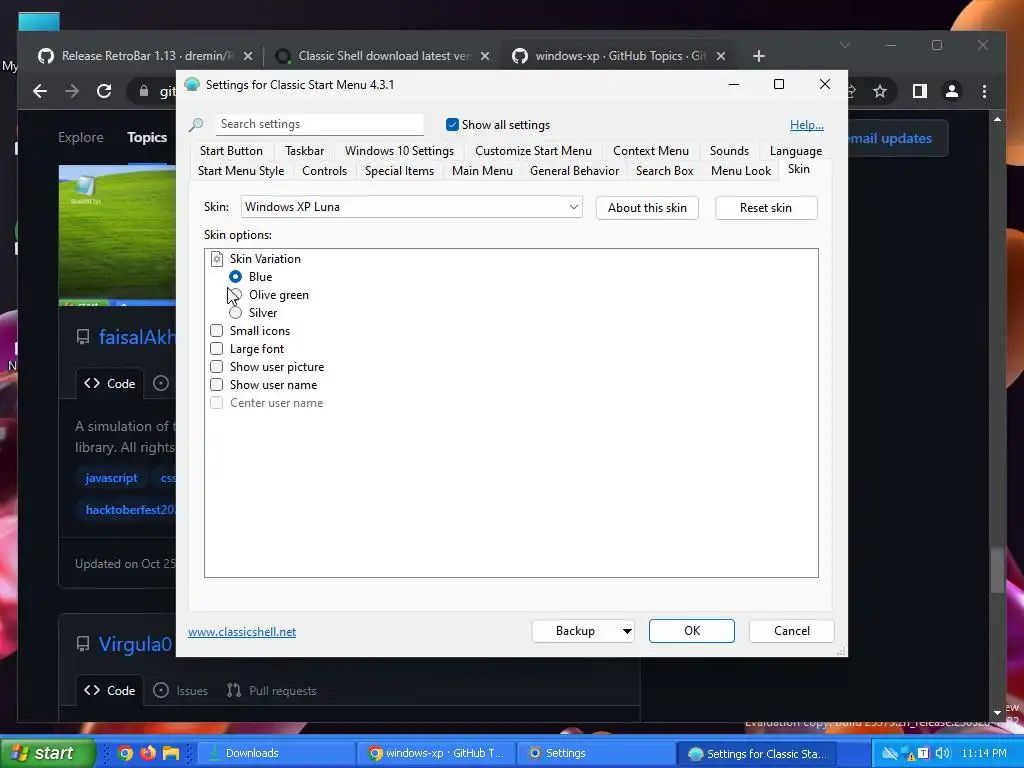Click the Reset skin button
This screenshot has width=1024, height=768.
tap(765, 208)
